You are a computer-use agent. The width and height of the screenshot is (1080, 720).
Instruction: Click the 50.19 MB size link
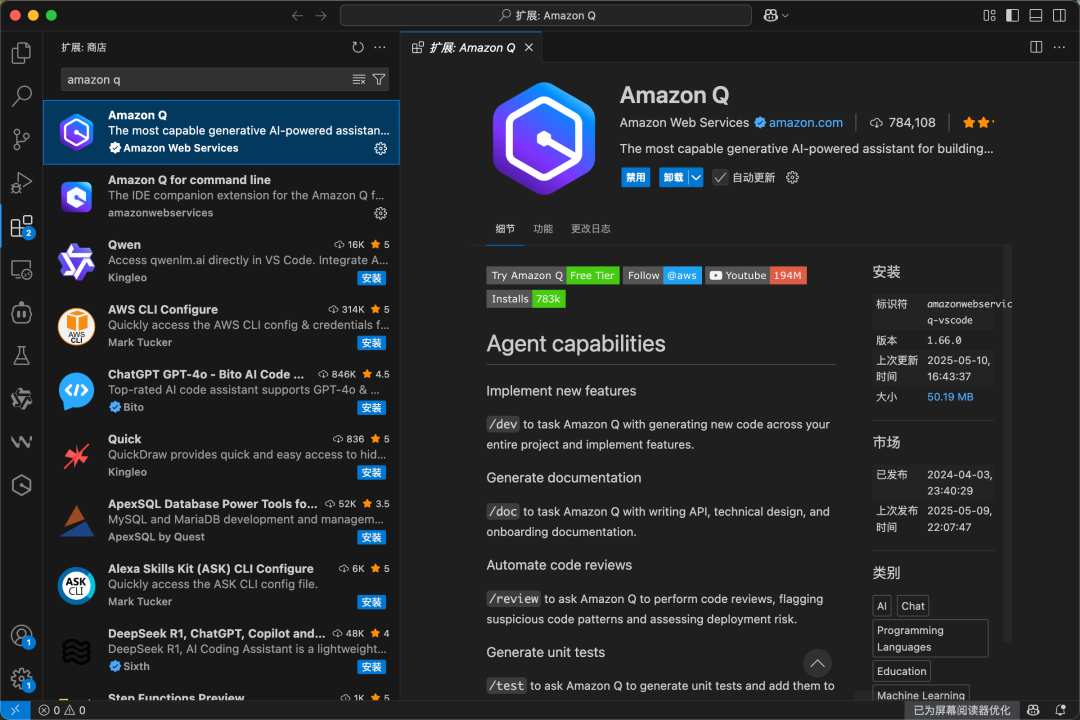(x=950, y=397)
